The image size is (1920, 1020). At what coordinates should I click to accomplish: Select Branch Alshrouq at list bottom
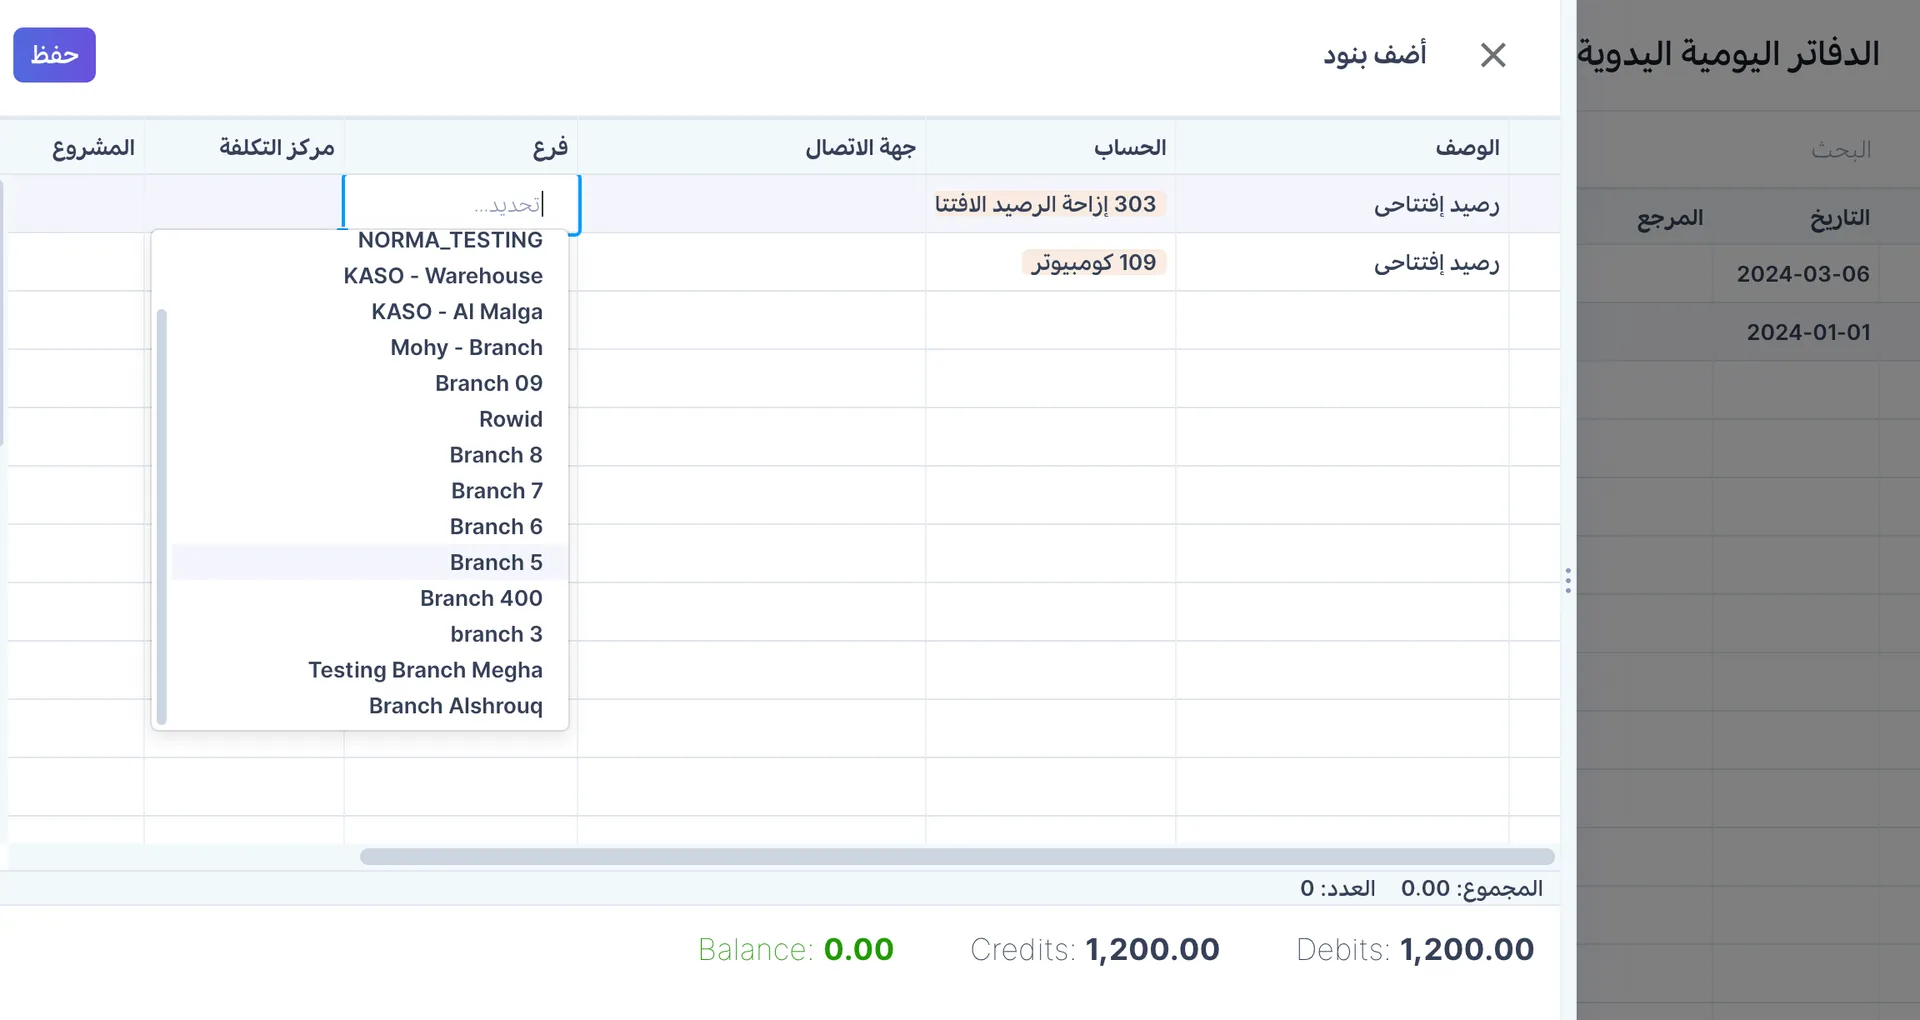pyautogui.click(x=455, y=705)
